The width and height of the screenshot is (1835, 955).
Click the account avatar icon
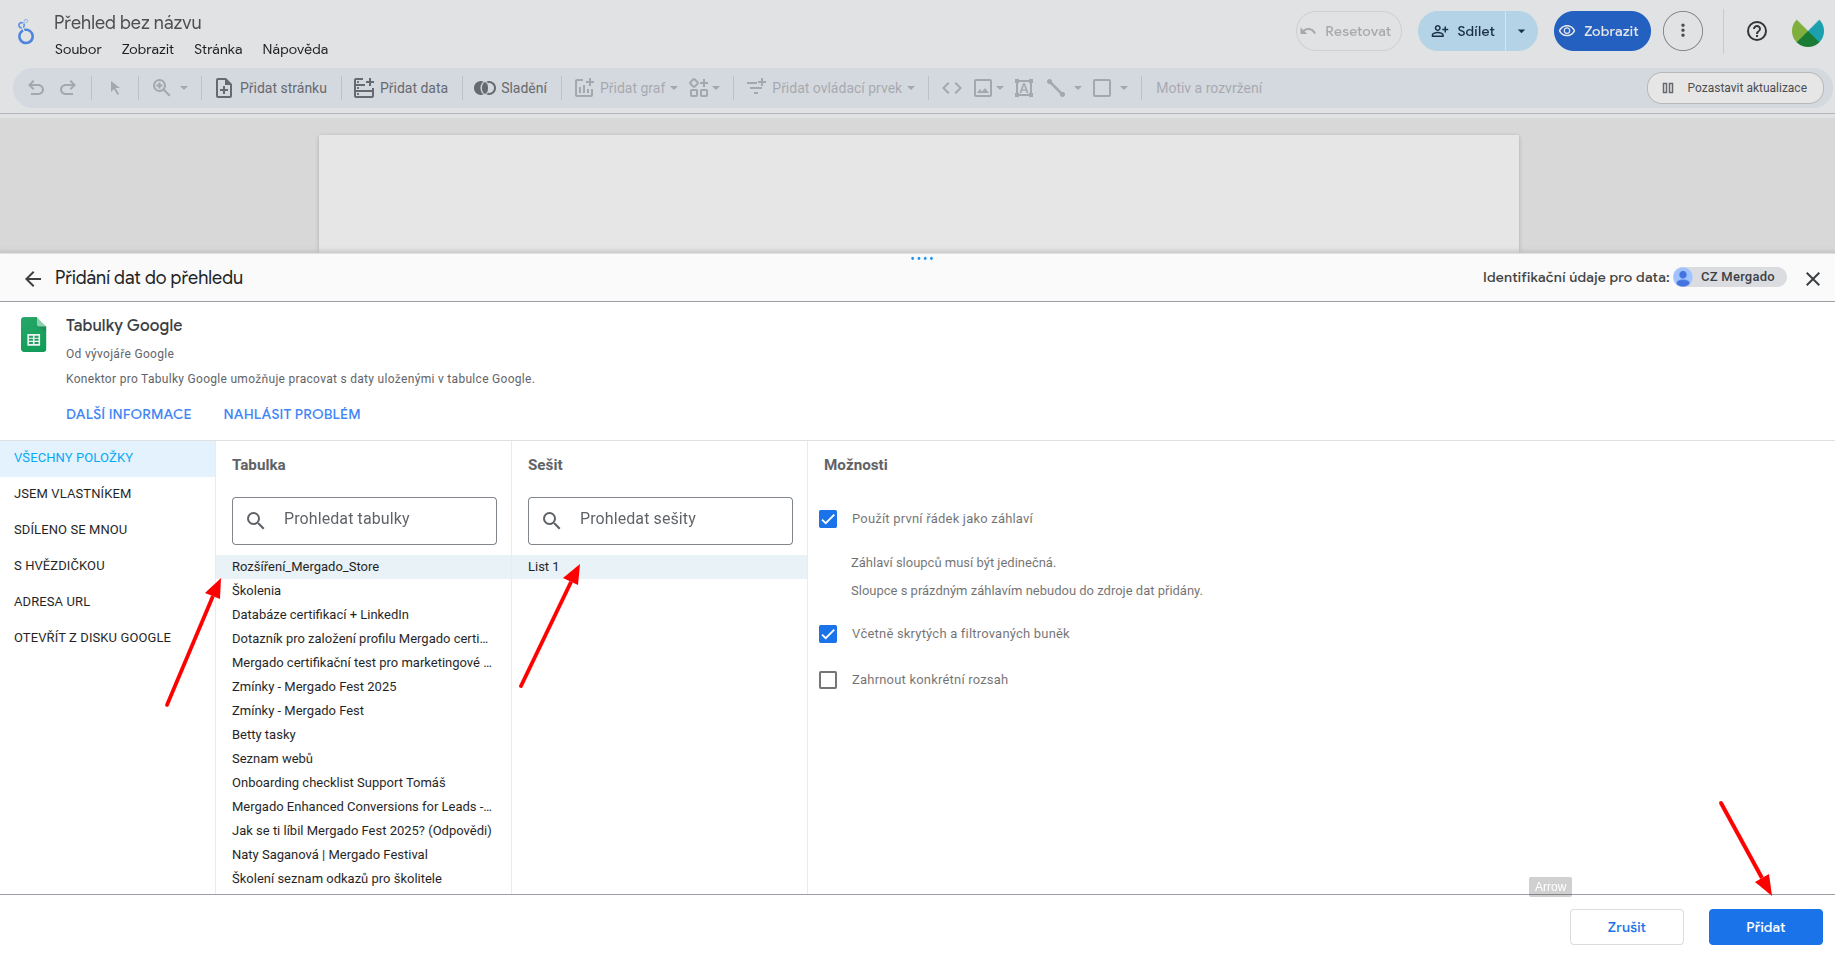(1807, 32)
